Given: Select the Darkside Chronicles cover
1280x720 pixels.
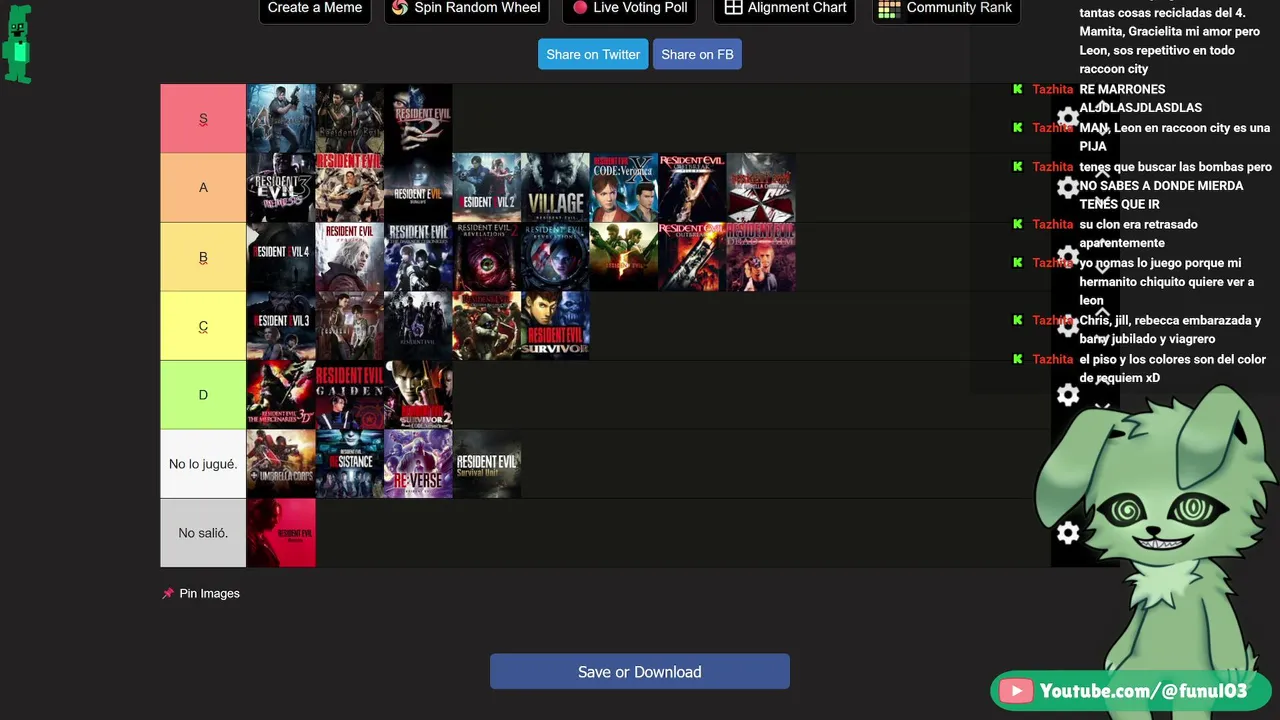Looking at the screenshot, I should 418,257.
